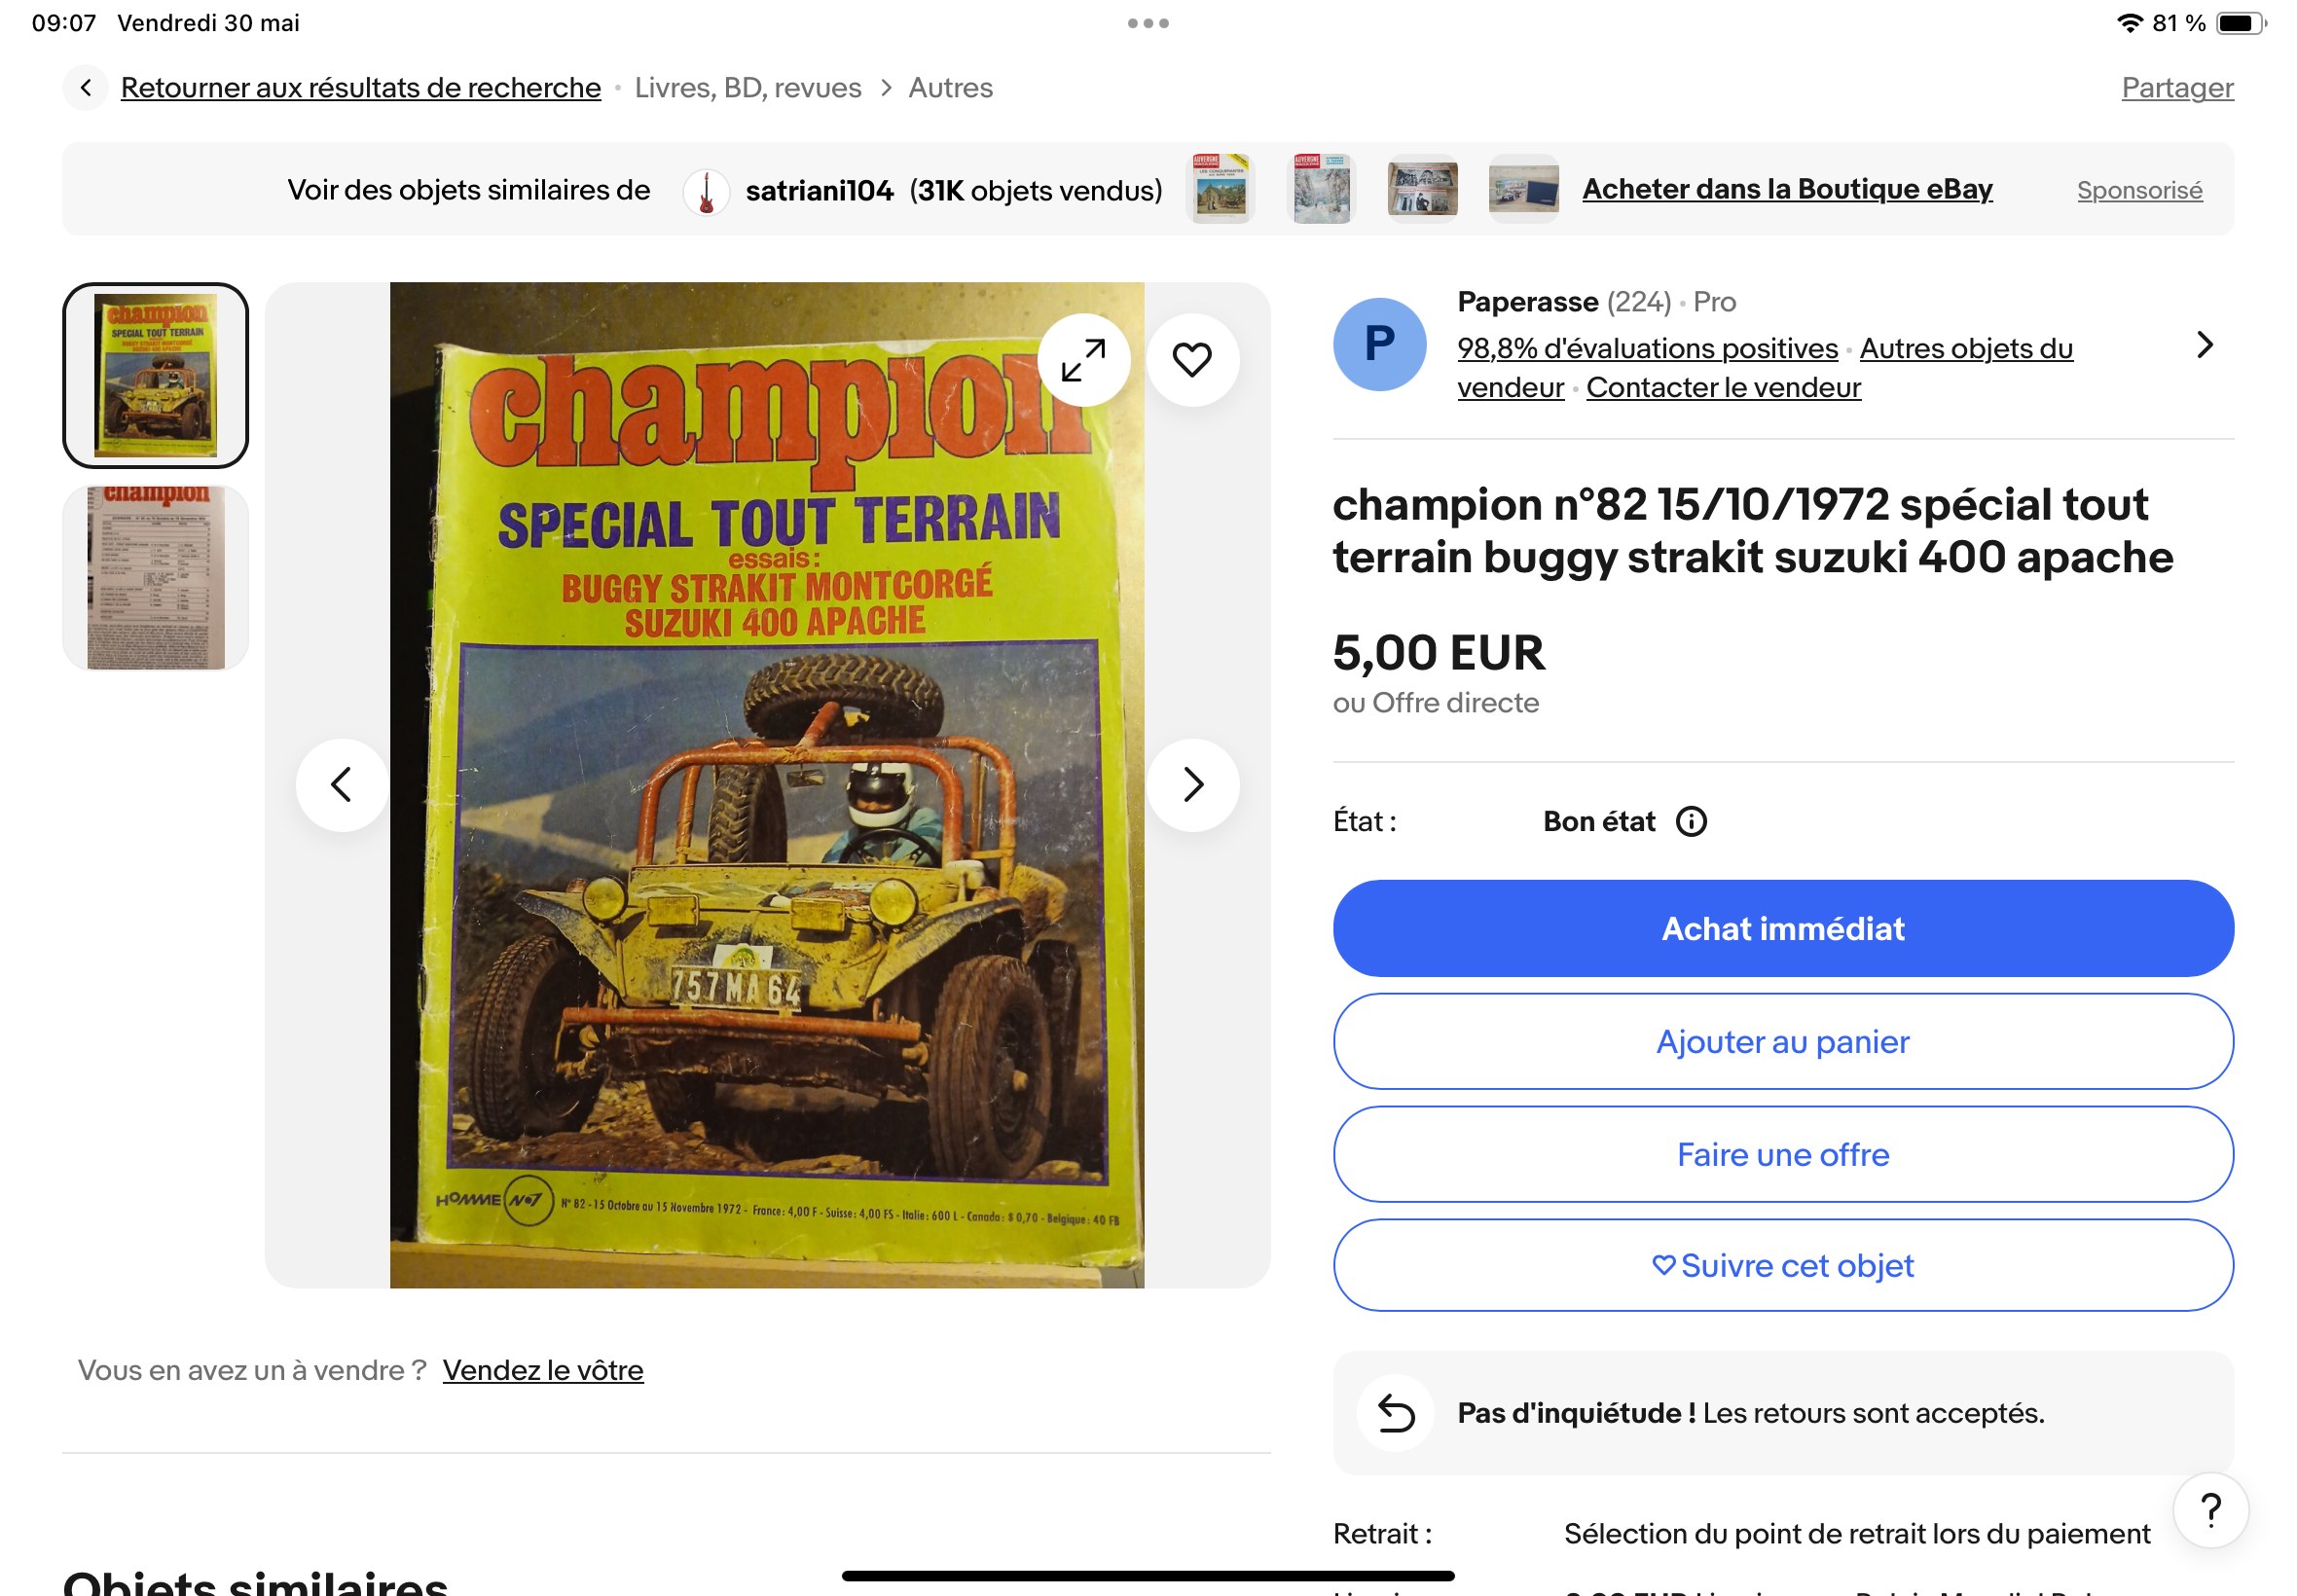The height and width of the screenshot is (1596, 2297).
Task: Show next product photo
Action: tap(1191, 785)
